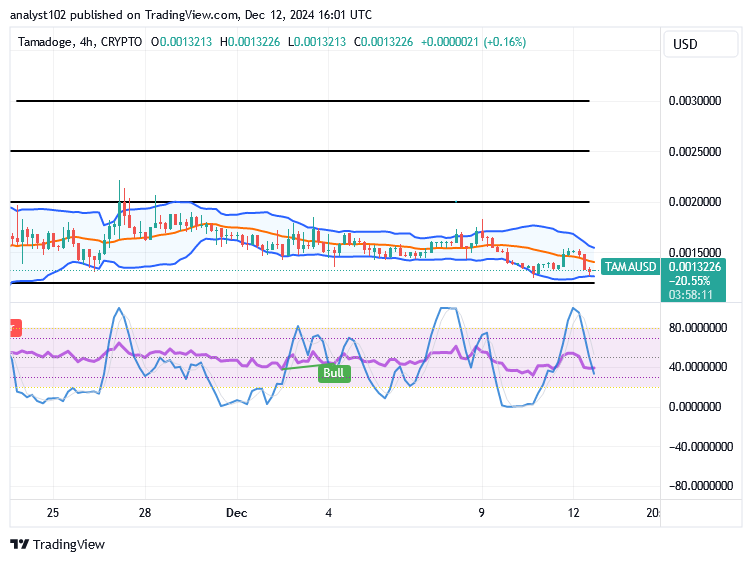Click the low value L0.0013213
Viewport: 752px width, 562px height.
click(x=317, y=42)
